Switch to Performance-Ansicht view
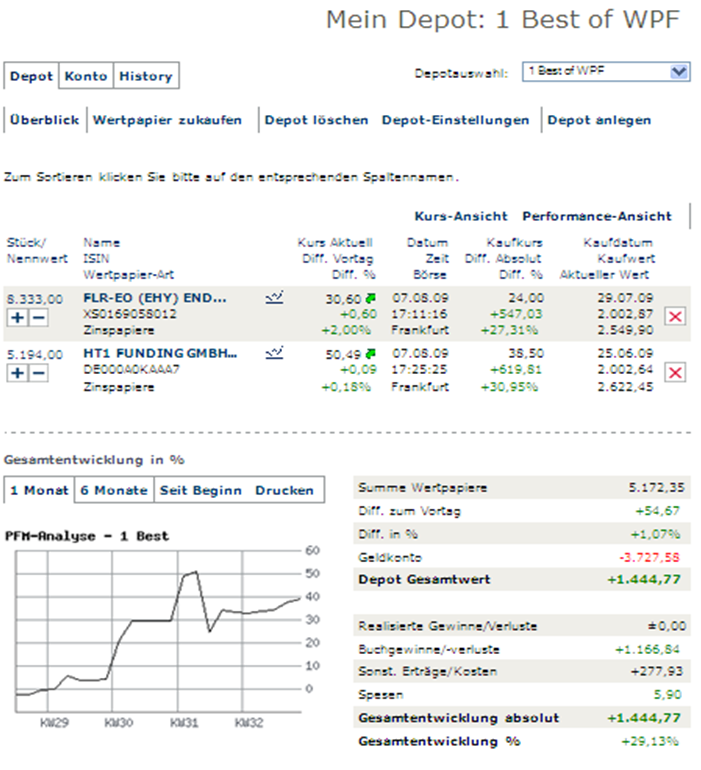Viewport: 701px width, 770px height. coord(597,216)
